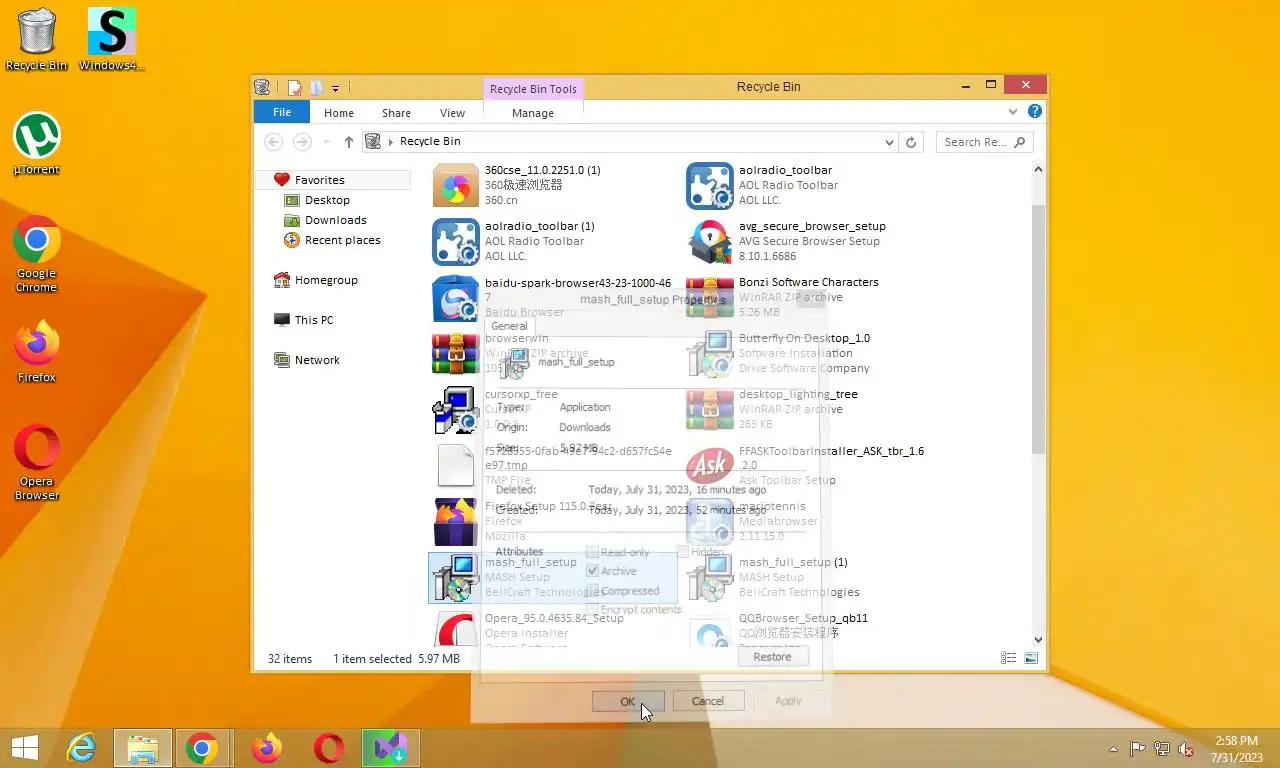1280x768 pixels.
Task: Open the Customize Quick Access Toolbar arrow
Action: click(x=336, y=89)
